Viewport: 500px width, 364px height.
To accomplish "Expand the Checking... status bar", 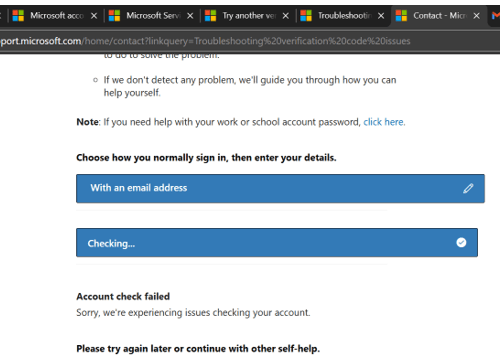I will coord(277,242).
